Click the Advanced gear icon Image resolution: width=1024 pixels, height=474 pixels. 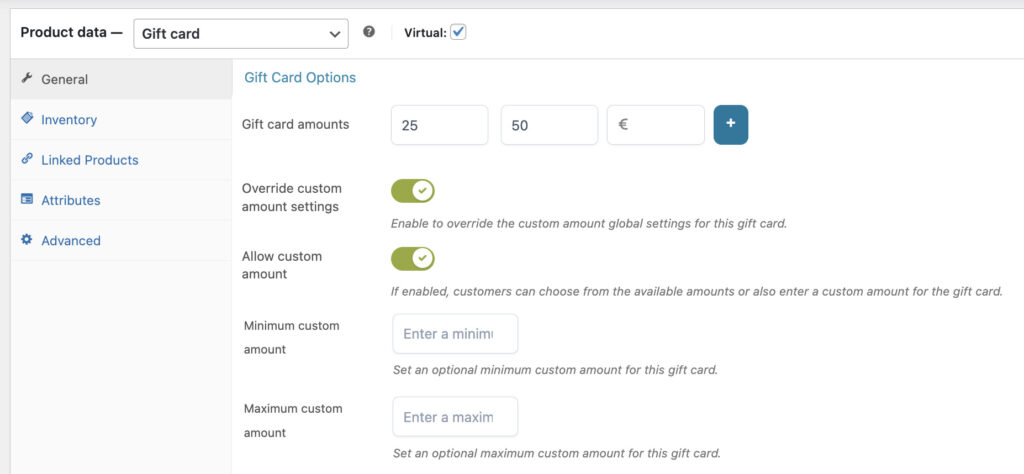(27, 240)
